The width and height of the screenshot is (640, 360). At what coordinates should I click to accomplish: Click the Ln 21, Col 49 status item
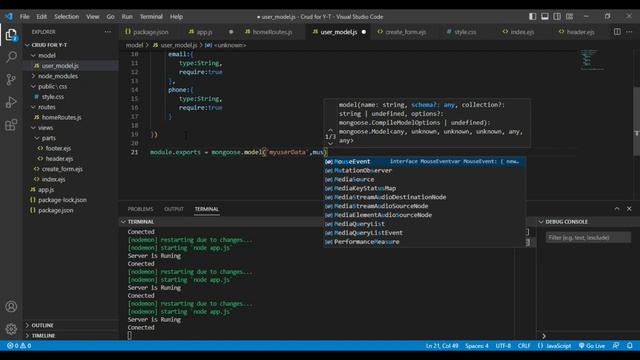[442, 346]
